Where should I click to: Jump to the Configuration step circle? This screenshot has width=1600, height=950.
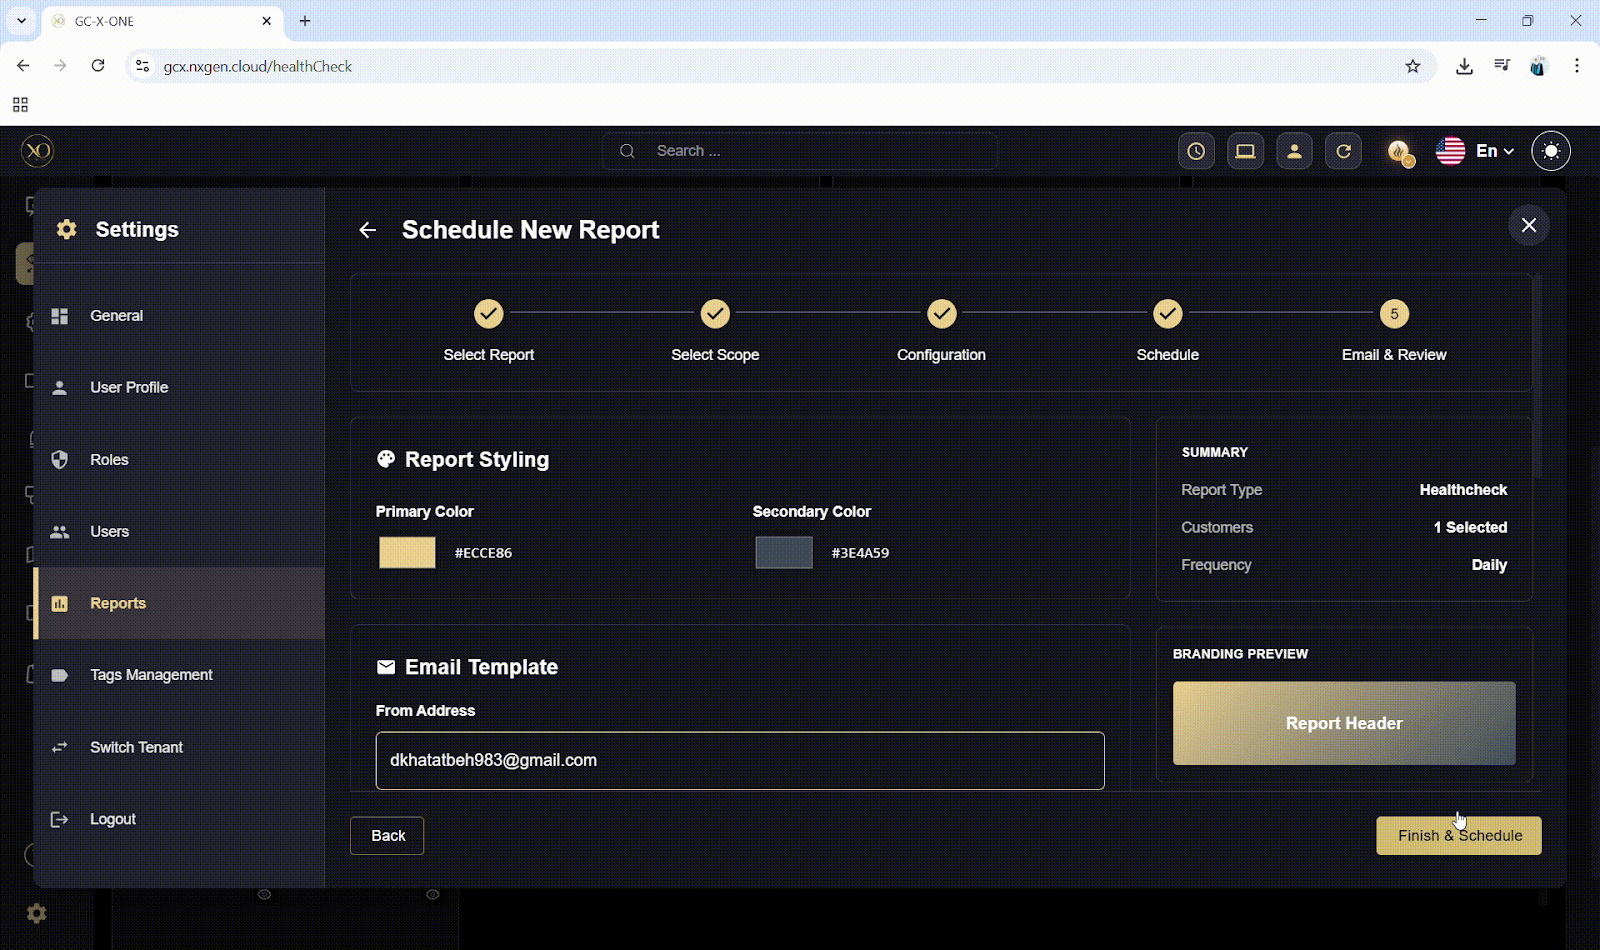[x=941, y=314]
